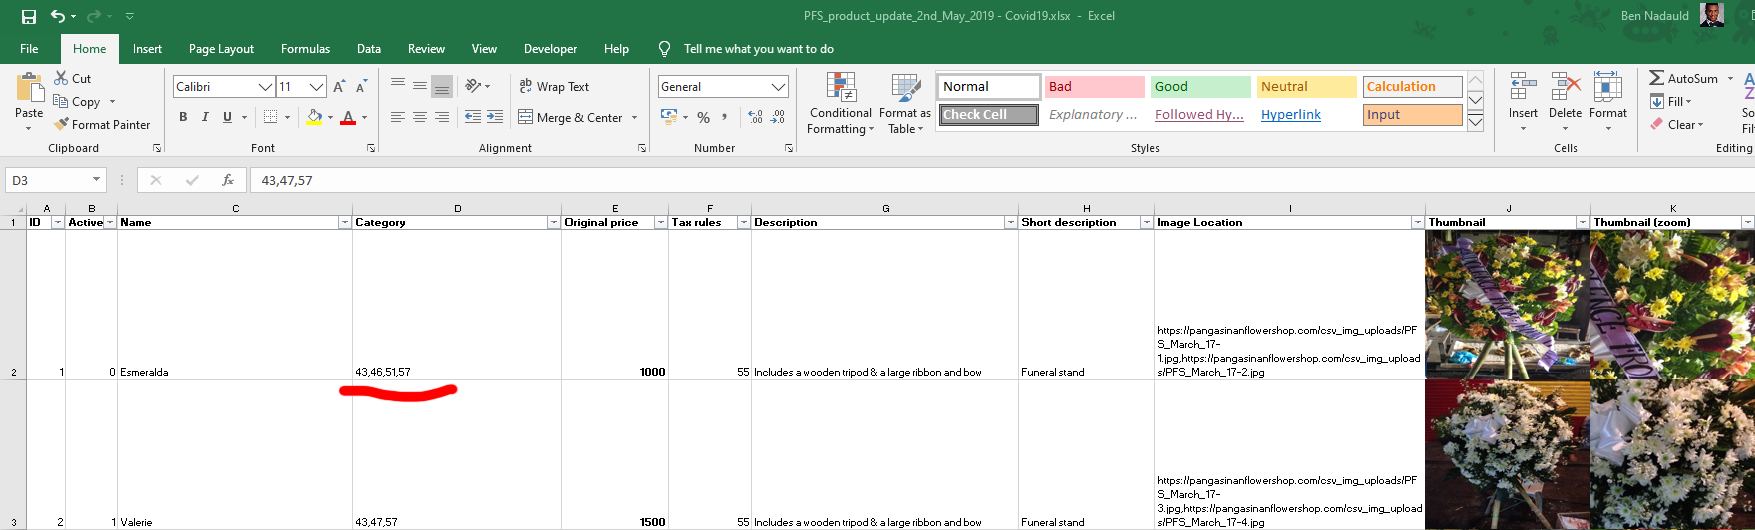Open Format as Table gallery
1755x530 pixels.
point(905,104)
